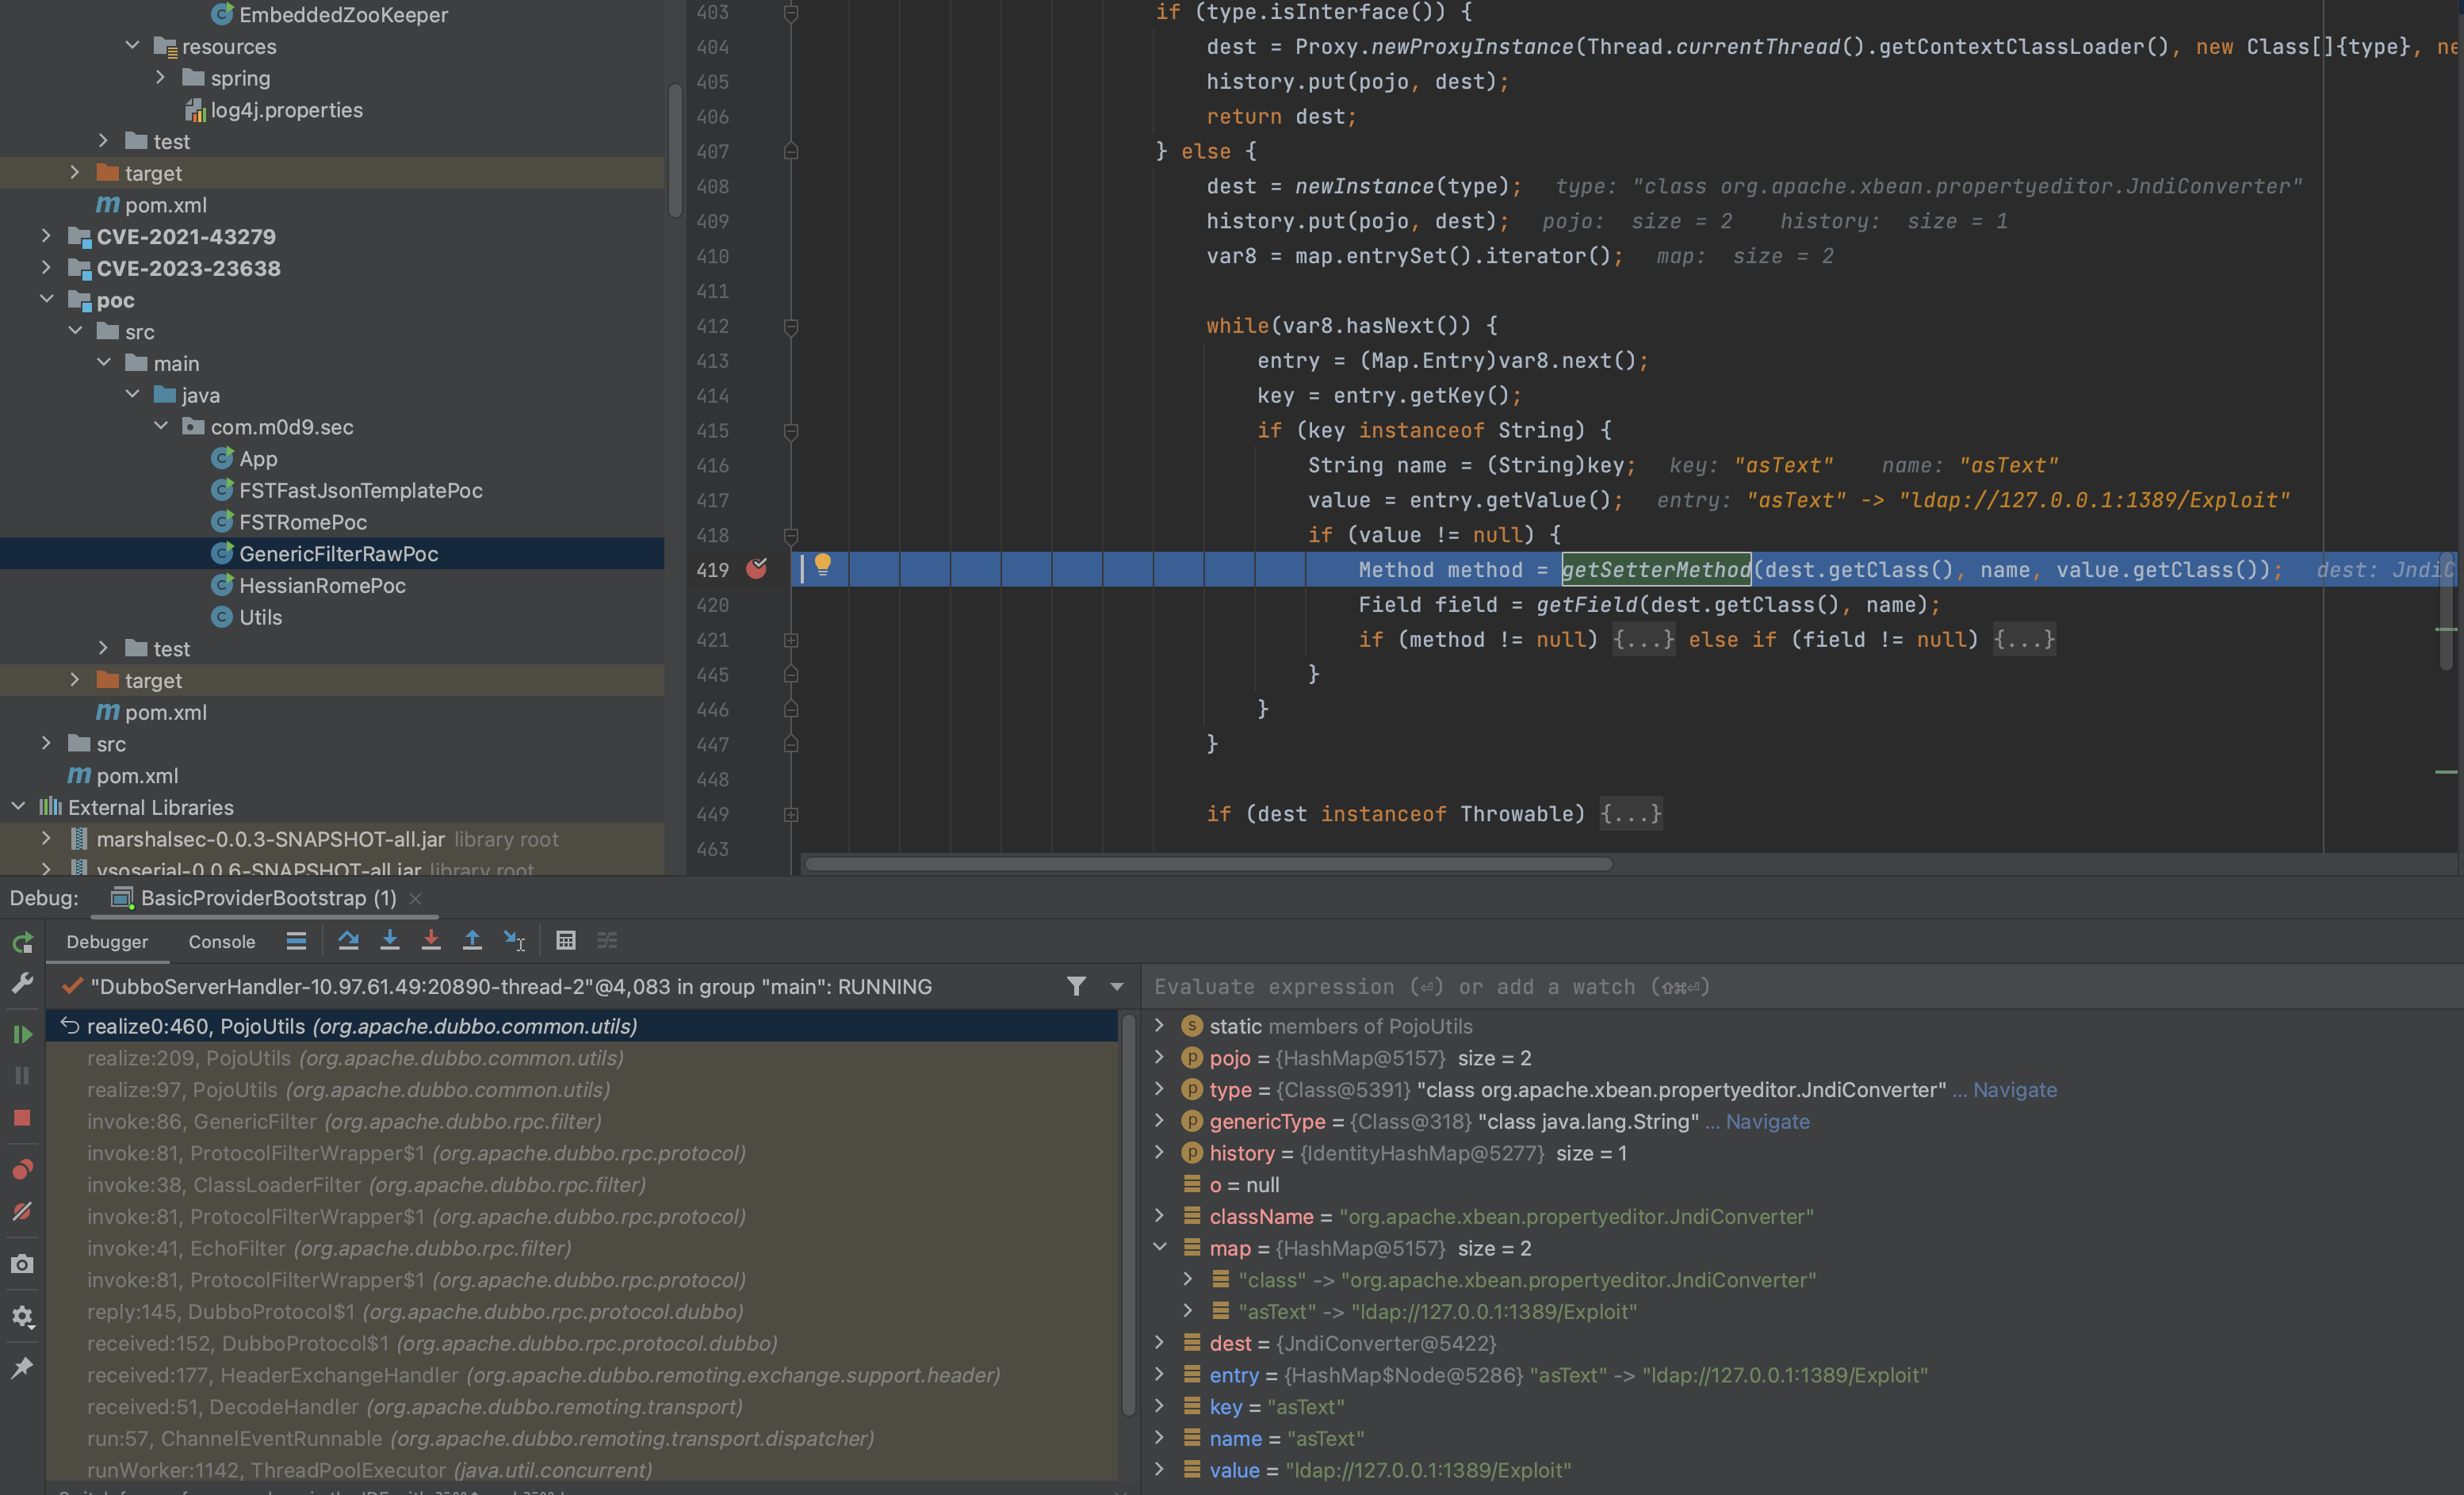Collapse the poc module folder
The width and height of the screenshot is (2464, 1495).
(46, 299)
